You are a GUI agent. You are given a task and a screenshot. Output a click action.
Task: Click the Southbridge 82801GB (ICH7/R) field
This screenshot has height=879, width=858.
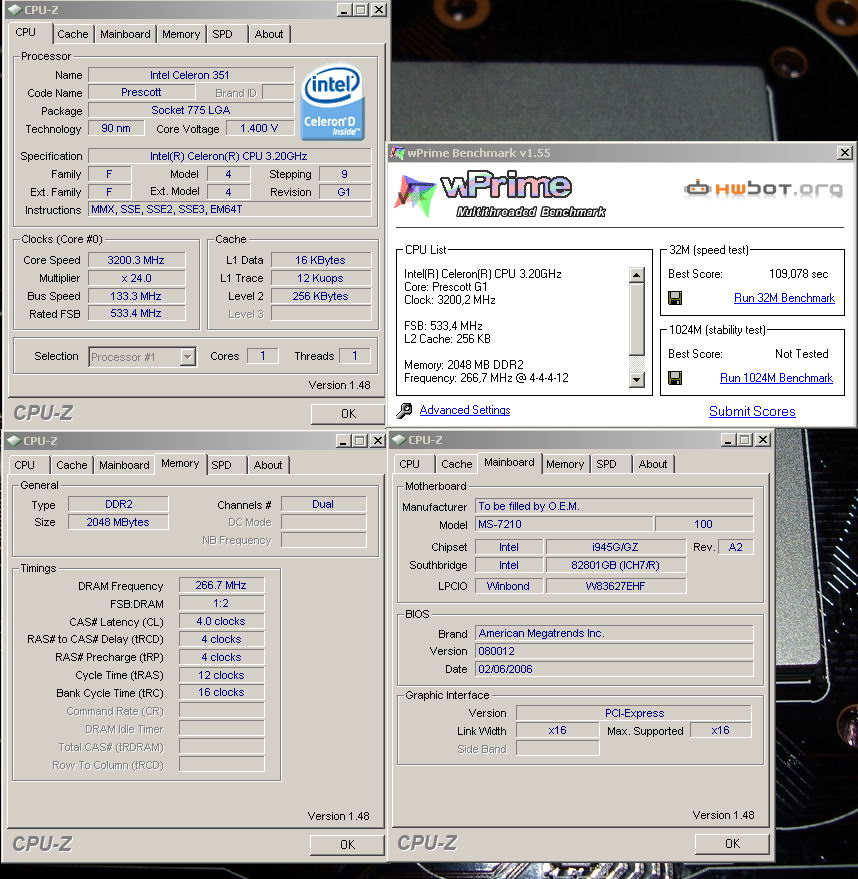616,565
